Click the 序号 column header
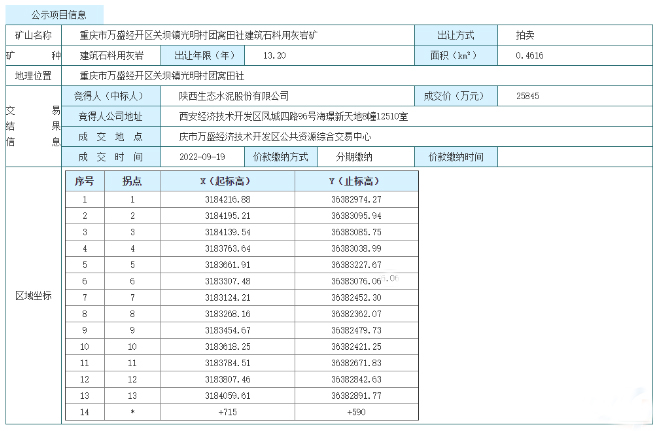Screen dimensions: 660x431 point(85,181)
